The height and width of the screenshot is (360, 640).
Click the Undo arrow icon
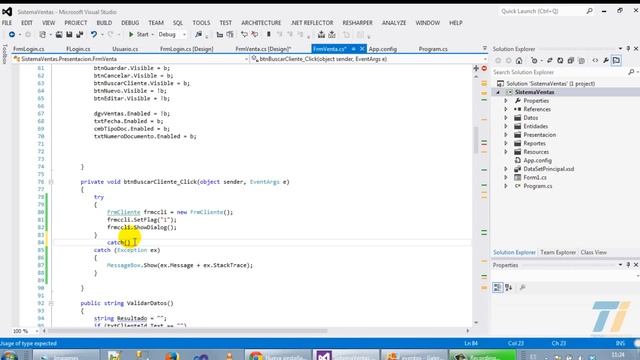(94, 35)
